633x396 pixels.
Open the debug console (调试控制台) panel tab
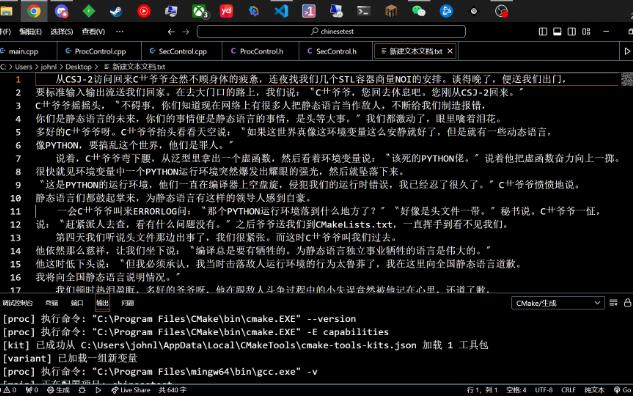(x=17, y=303)
